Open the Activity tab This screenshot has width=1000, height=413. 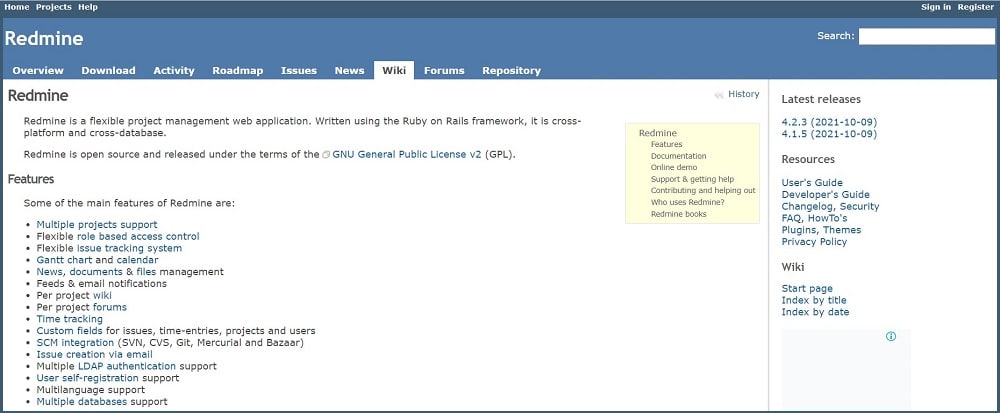click(x=173, y=71)
